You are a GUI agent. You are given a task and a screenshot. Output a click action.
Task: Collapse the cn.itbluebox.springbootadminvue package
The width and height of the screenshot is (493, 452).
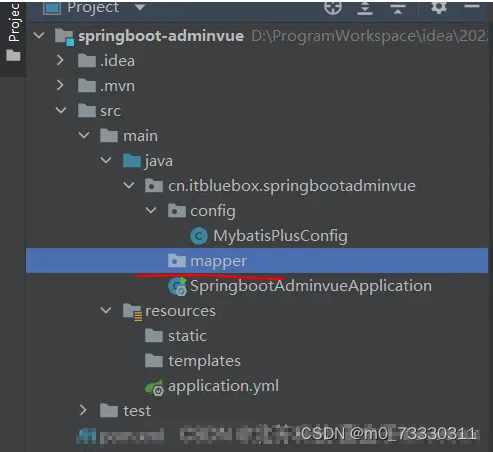click(x=129, y=185)
